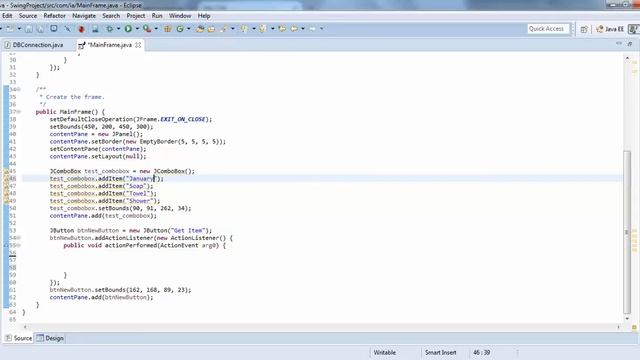Open the Source menu
Screen dimensions: 640x360
pos(28,16)
